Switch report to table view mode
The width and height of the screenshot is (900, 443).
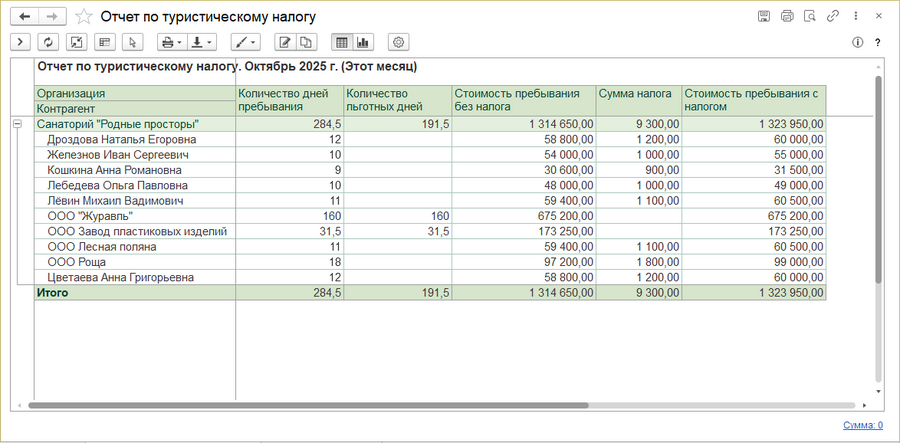[341, 42]
